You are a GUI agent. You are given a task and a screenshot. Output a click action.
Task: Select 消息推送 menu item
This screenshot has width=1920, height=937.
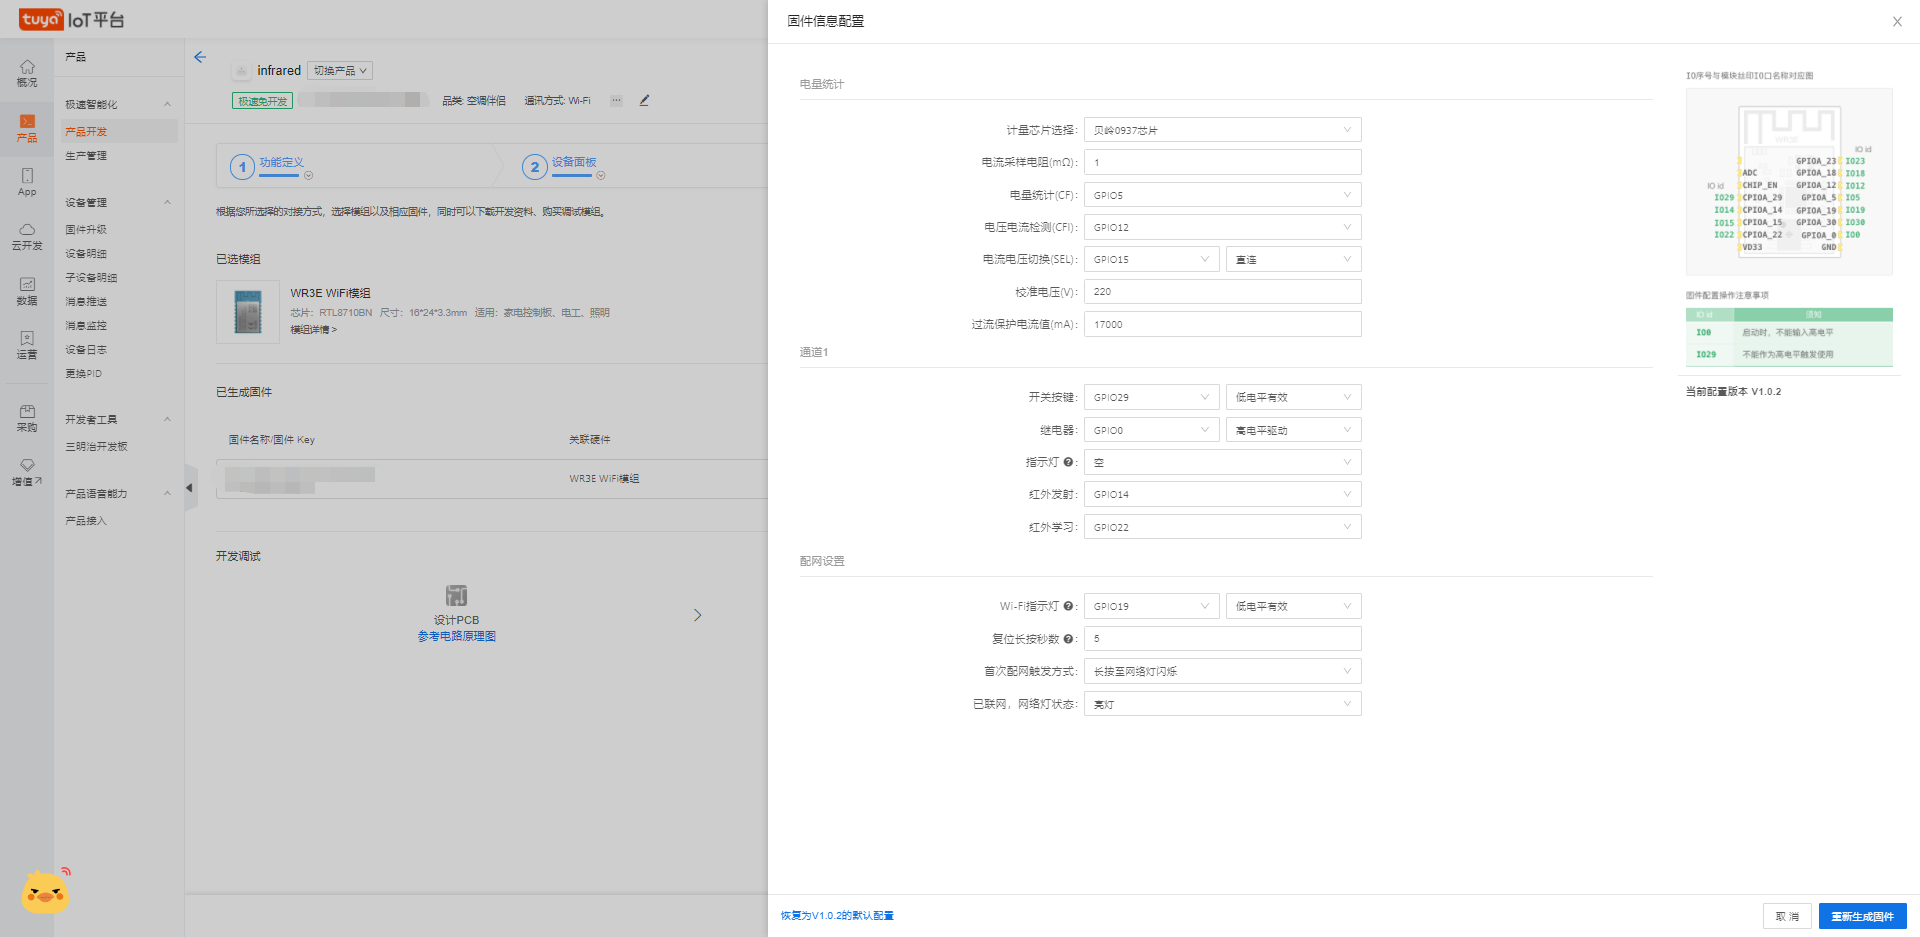click(x=86, y=302)
